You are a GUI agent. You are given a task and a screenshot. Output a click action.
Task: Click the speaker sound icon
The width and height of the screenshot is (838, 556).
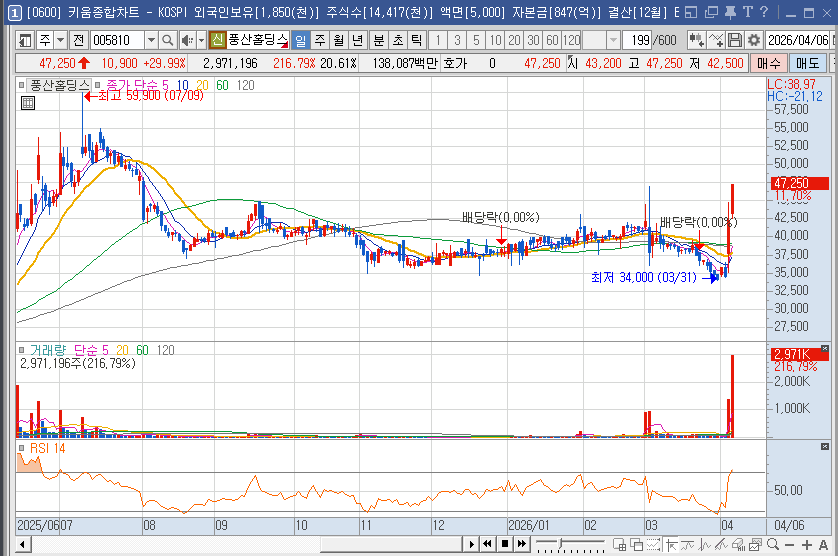pyautogui.click(x=188, y=40)
